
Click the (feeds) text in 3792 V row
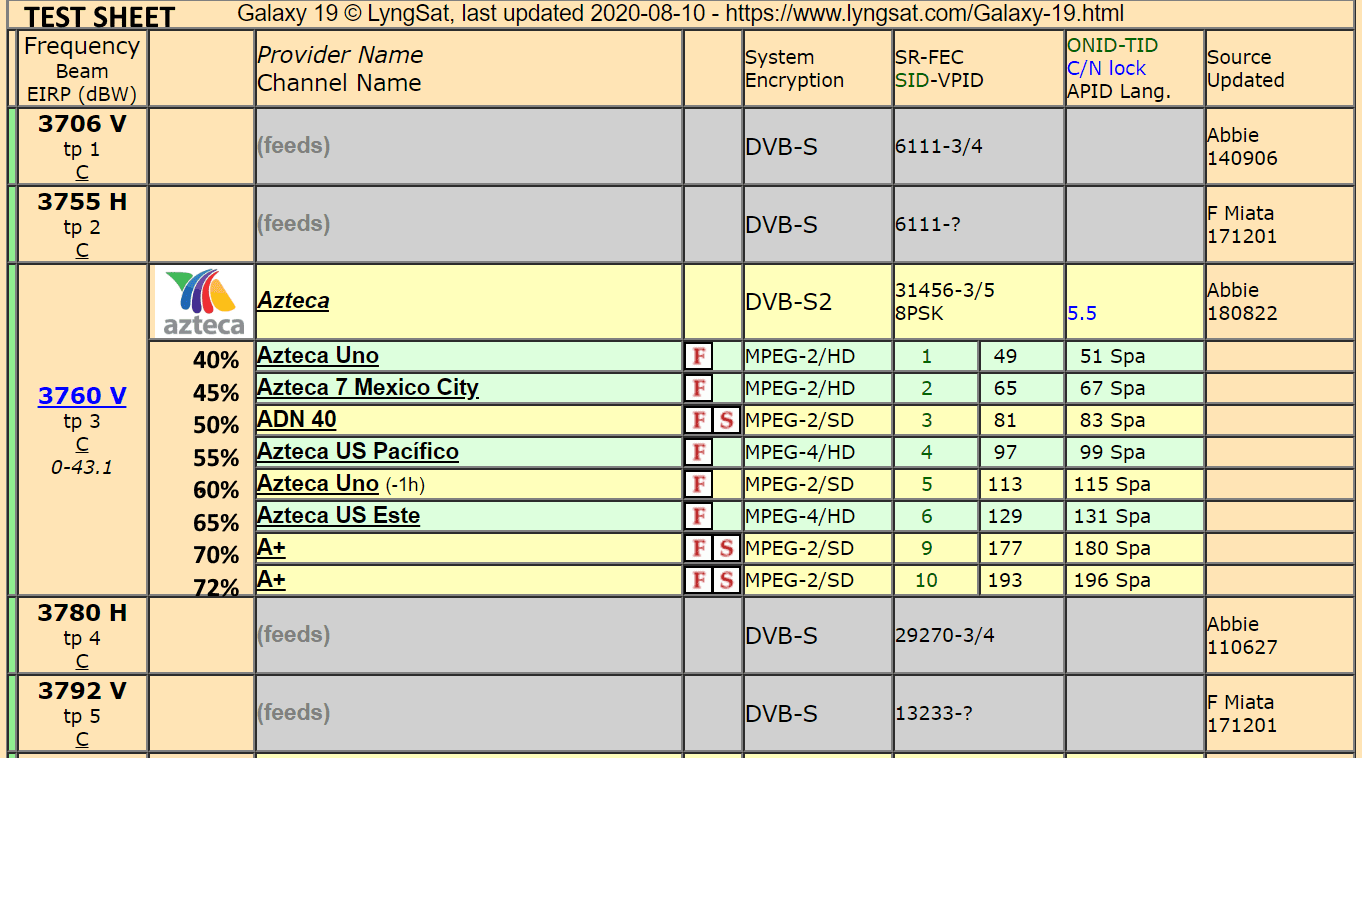[x=294, y=713]
